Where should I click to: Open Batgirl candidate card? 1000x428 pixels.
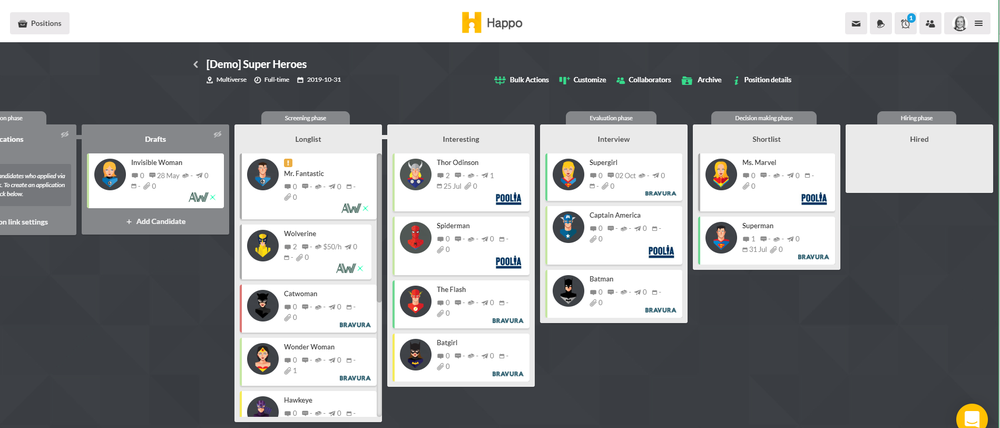pyautogui.click(x=462, y=357)
